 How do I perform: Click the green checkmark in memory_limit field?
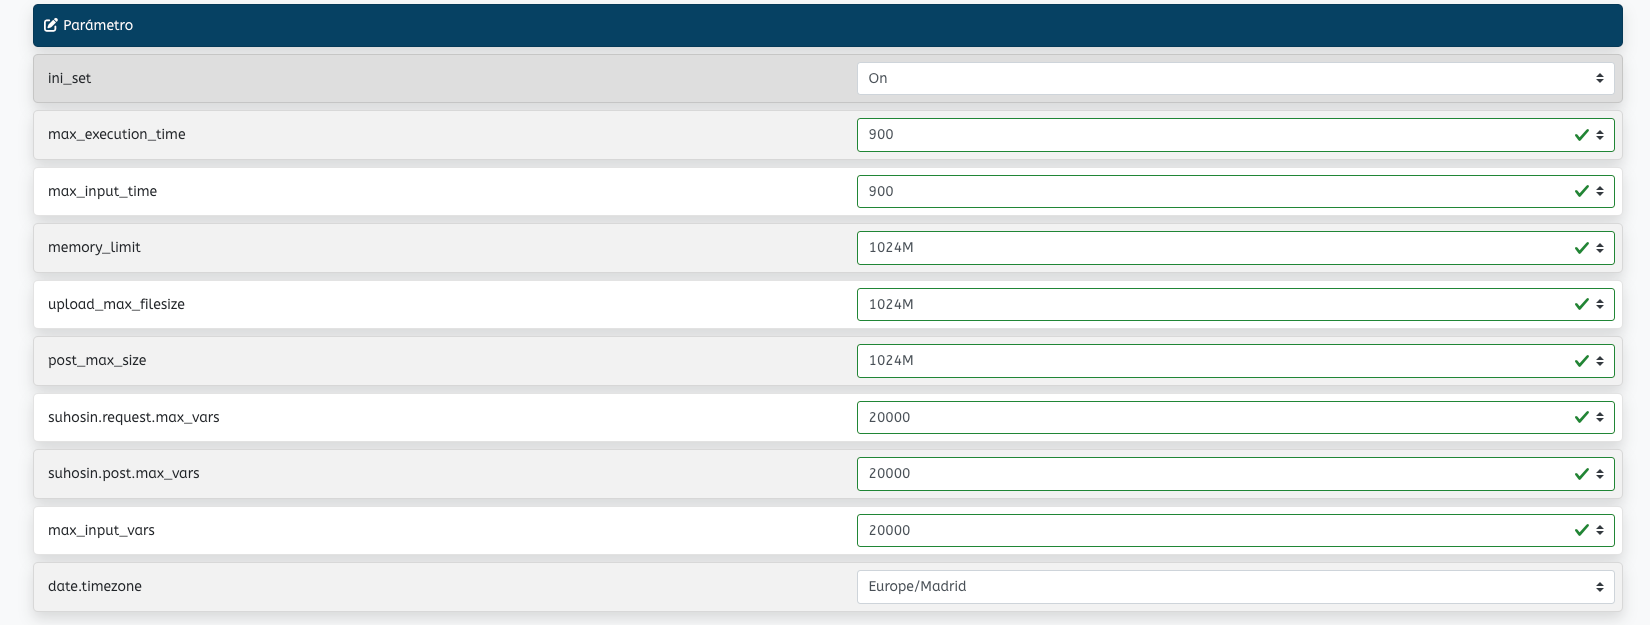1582,248
